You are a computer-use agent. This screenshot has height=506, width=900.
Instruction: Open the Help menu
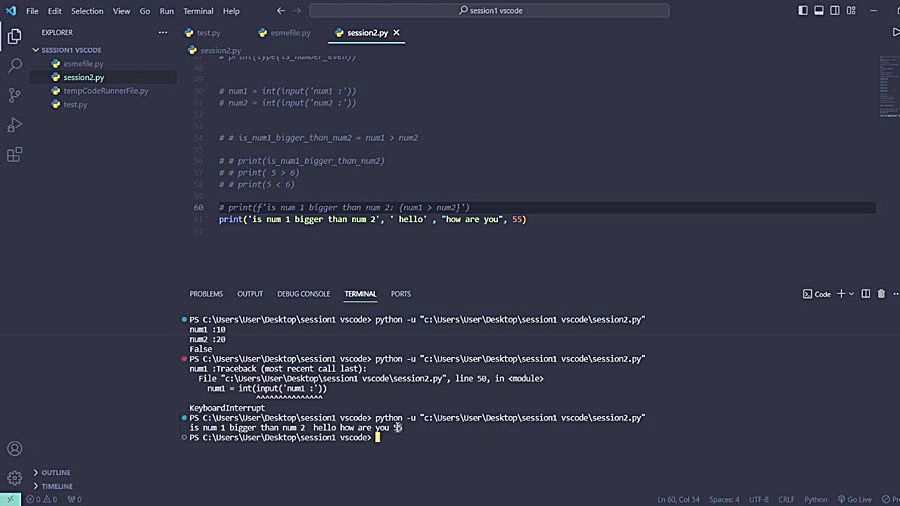231,11
